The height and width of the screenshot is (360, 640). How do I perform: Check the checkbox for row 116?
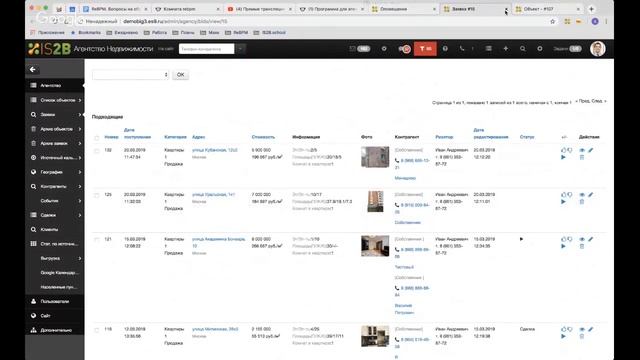tap(97, 330)
